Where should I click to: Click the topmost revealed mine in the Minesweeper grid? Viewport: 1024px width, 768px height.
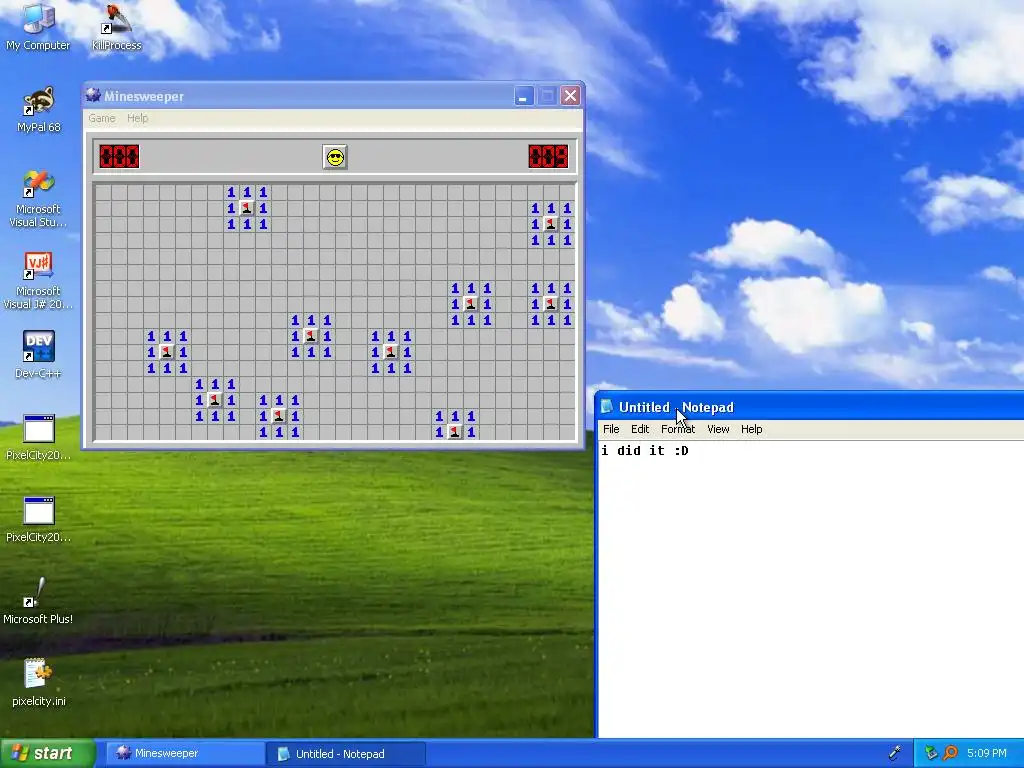(247, 208)
